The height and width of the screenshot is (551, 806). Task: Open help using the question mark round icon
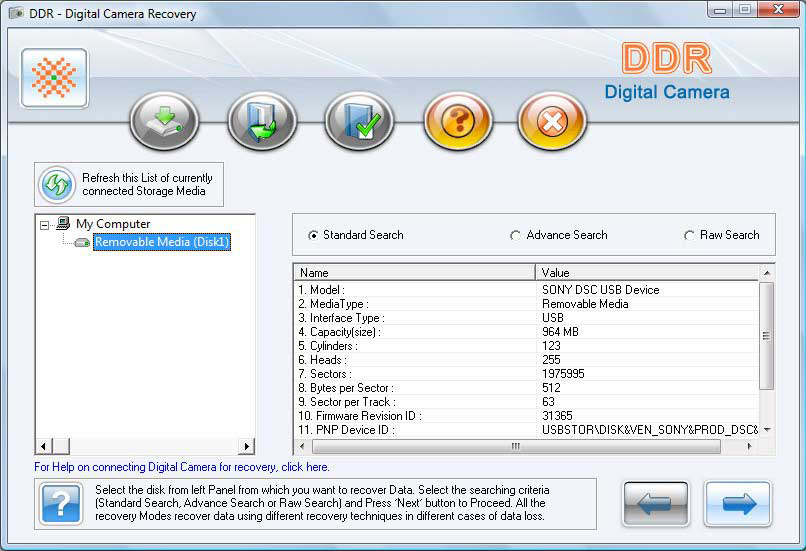click(x=458, y=122)
